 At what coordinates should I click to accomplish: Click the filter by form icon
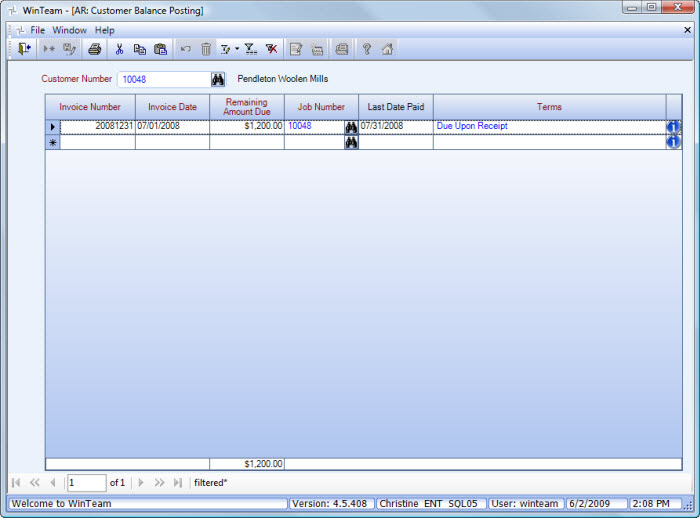click(225, 49)
